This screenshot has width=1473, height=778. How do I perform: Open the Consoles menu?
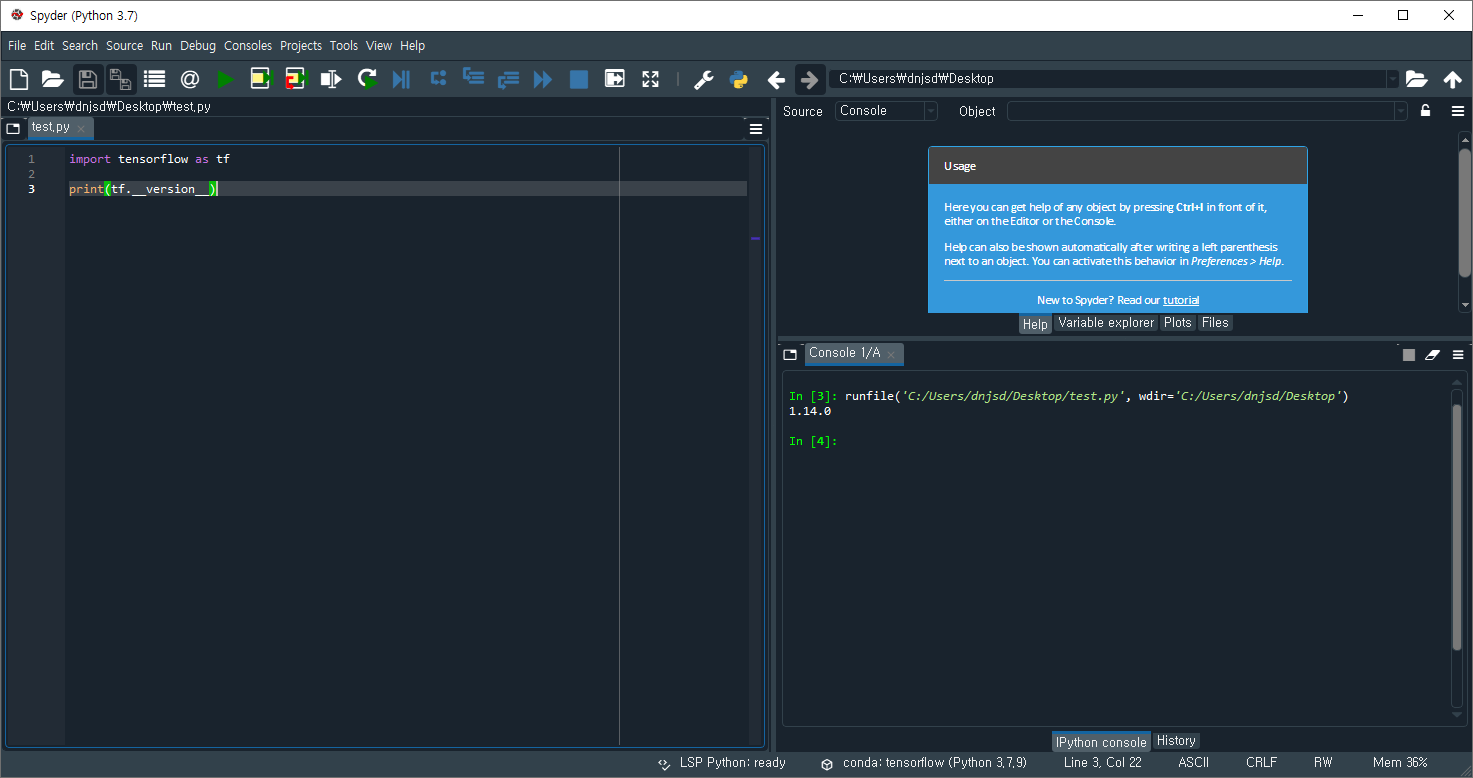tap(248, 45)
